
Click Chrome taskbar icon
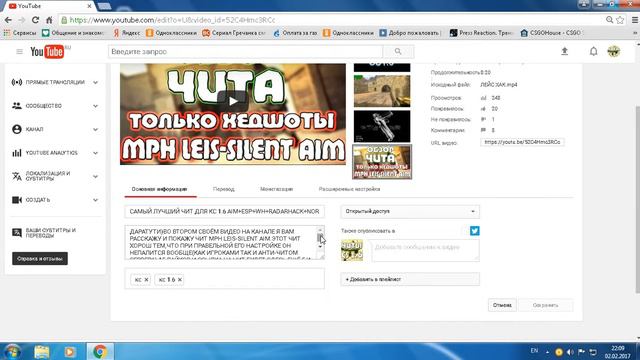coord(100,351)
